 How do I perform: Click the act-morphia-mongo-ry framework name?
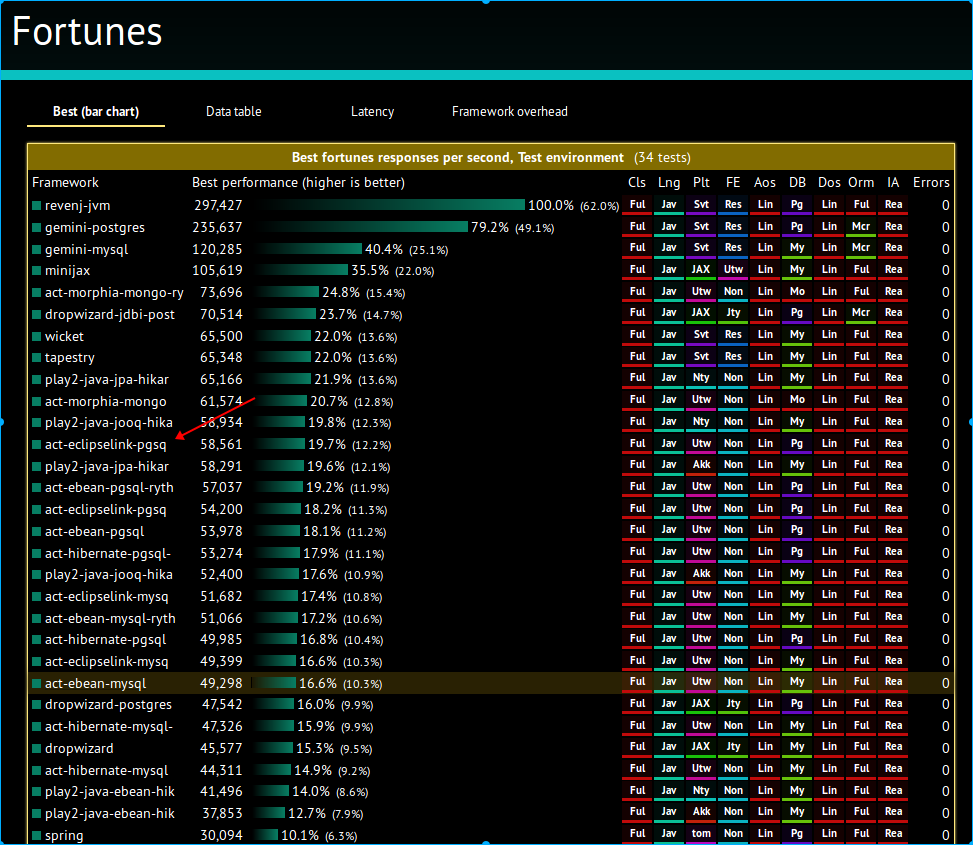pos(114,292)
